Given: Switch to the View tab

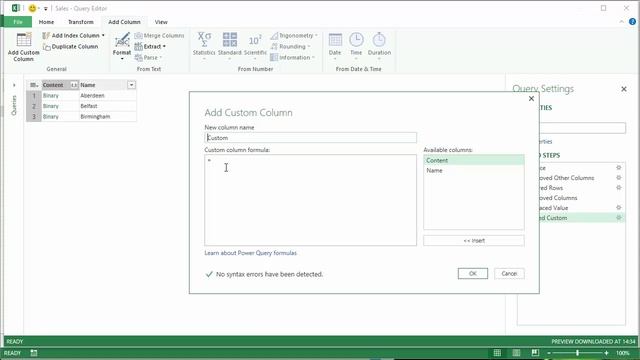Looking at the screenshot, I should (x=161, y=22).
